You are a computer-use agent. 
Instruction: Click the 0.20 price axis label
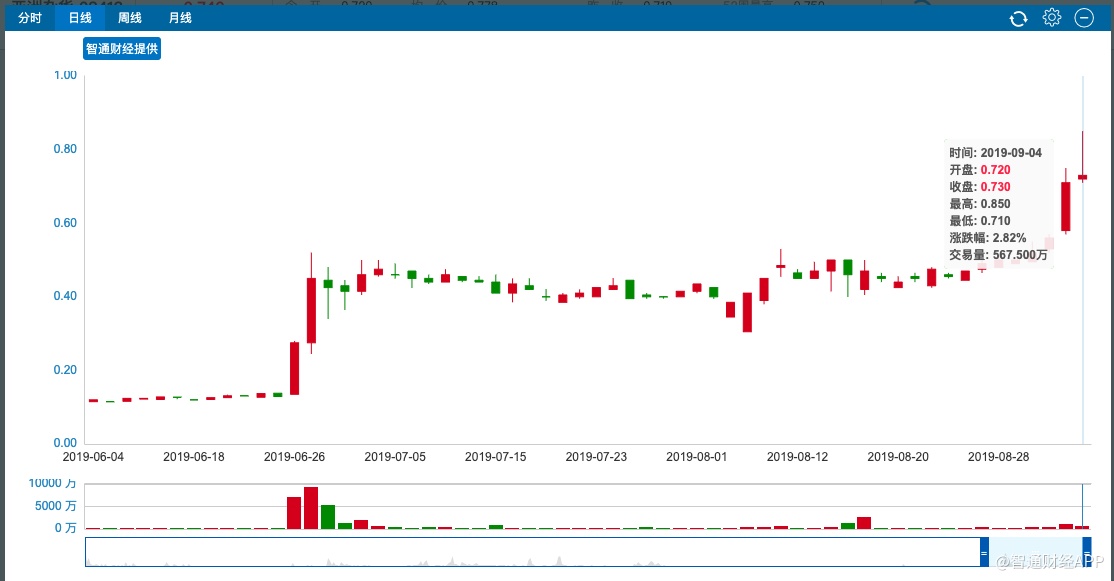(65, 369)
